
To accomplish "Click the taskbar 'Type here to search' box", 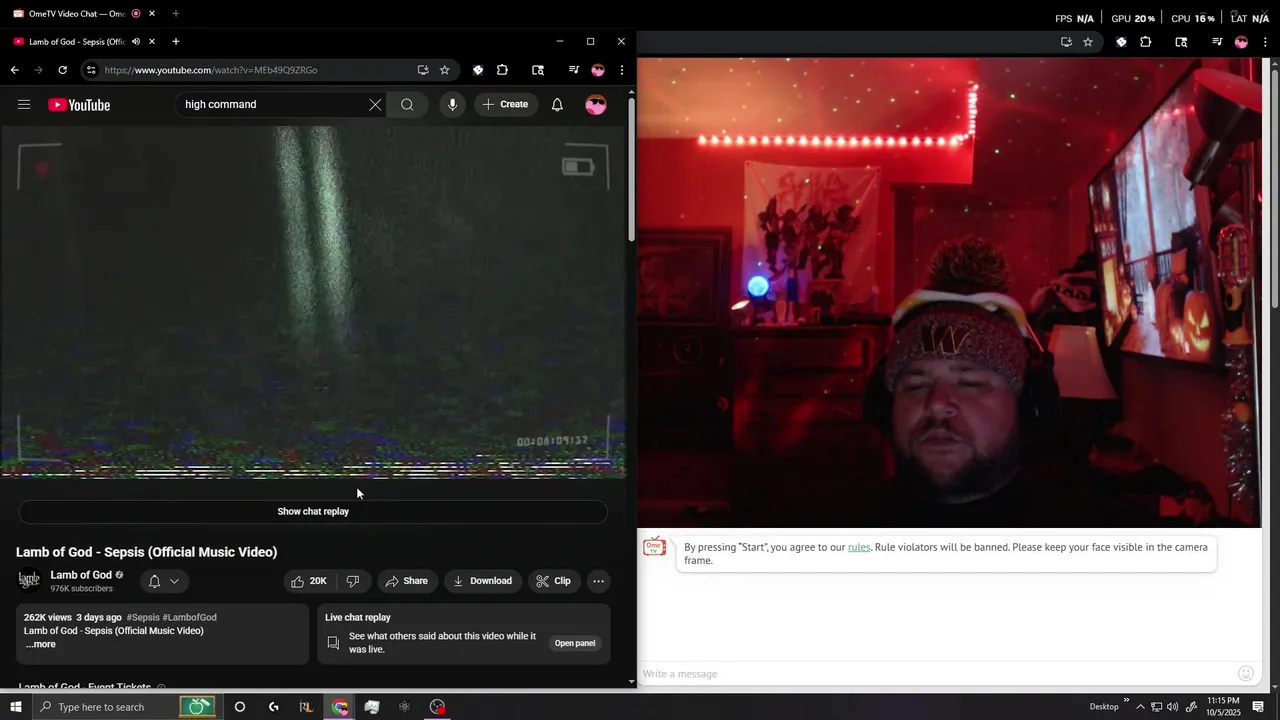I will (127, 707).
